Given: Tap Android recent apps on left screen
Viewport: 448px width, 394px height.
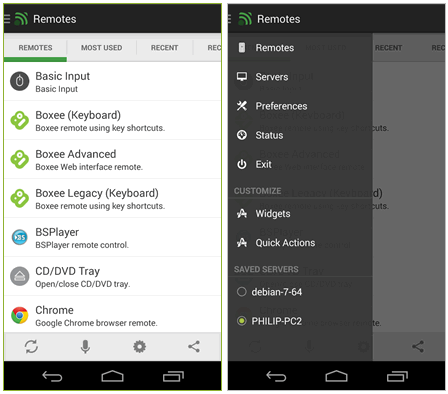Looking at the screenshot, I should point(173,376).
